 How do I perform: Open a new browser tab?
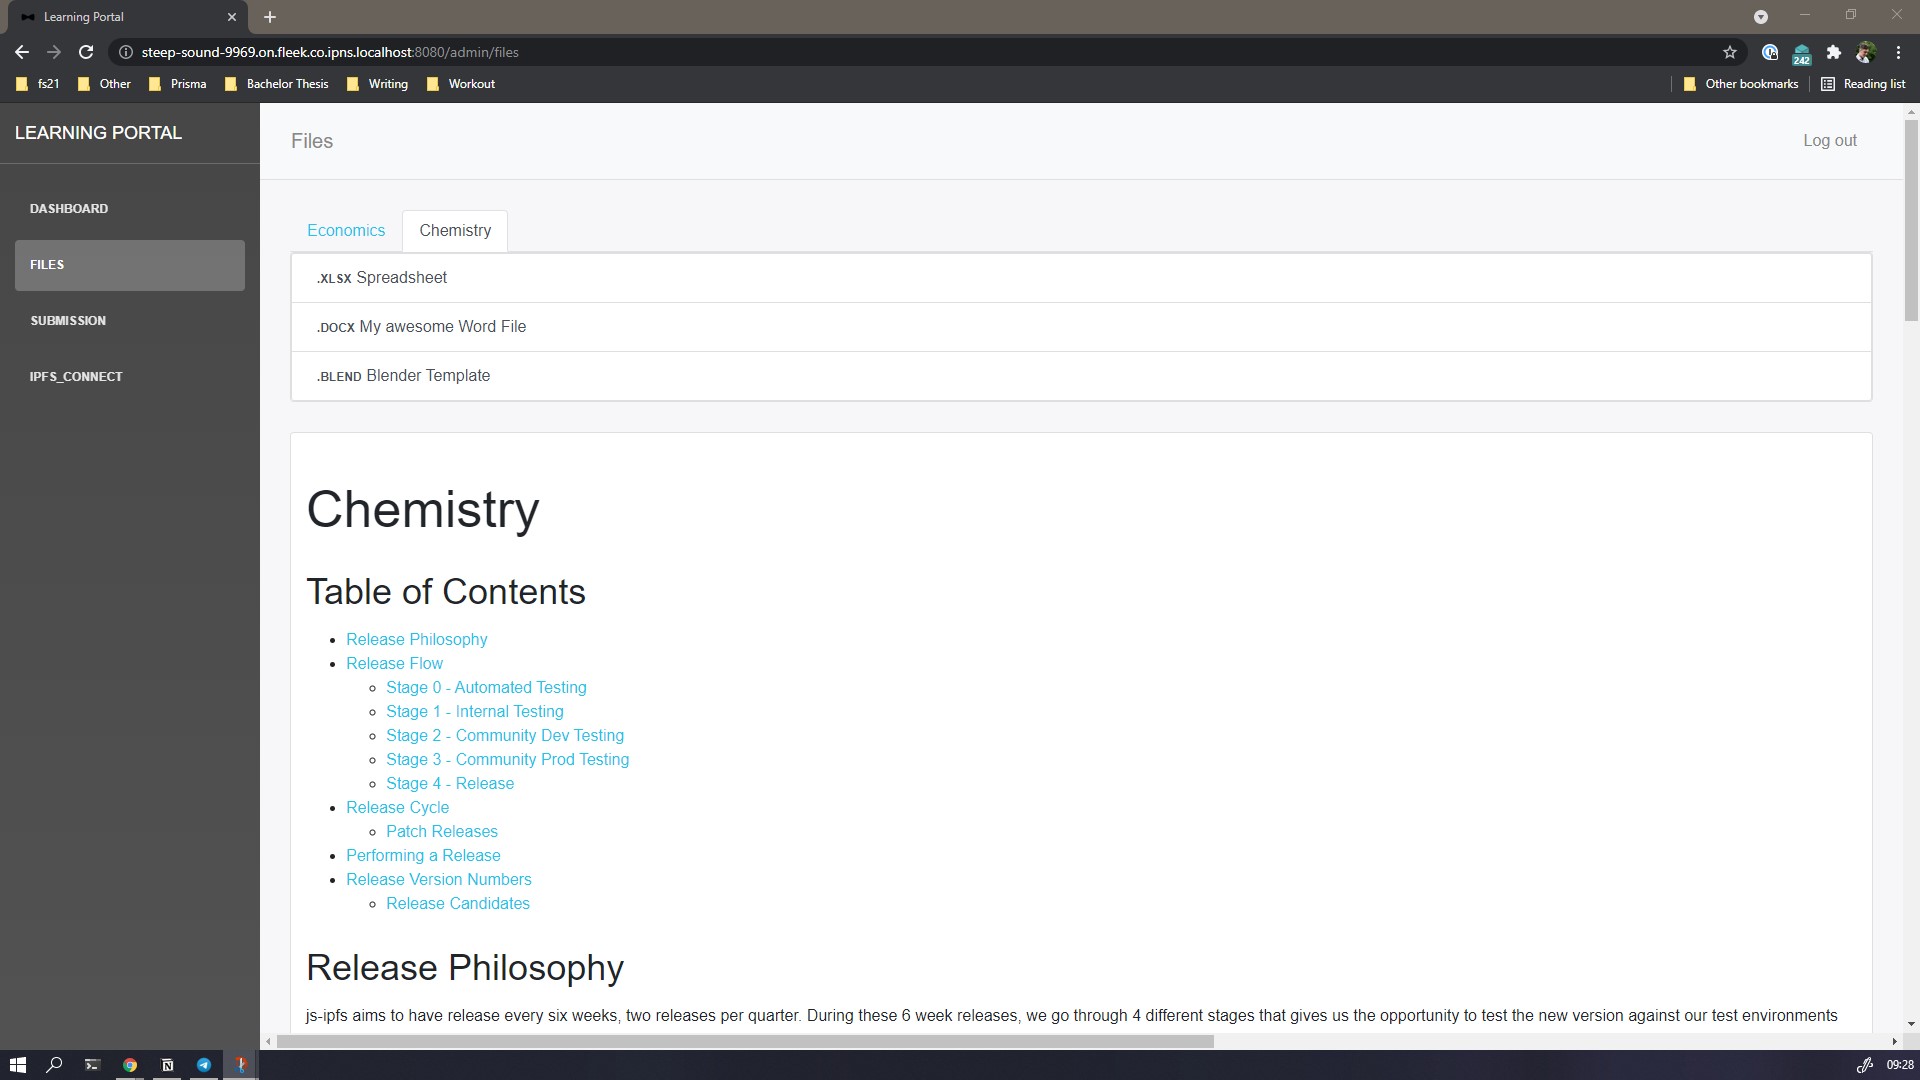tap(270, 17)
